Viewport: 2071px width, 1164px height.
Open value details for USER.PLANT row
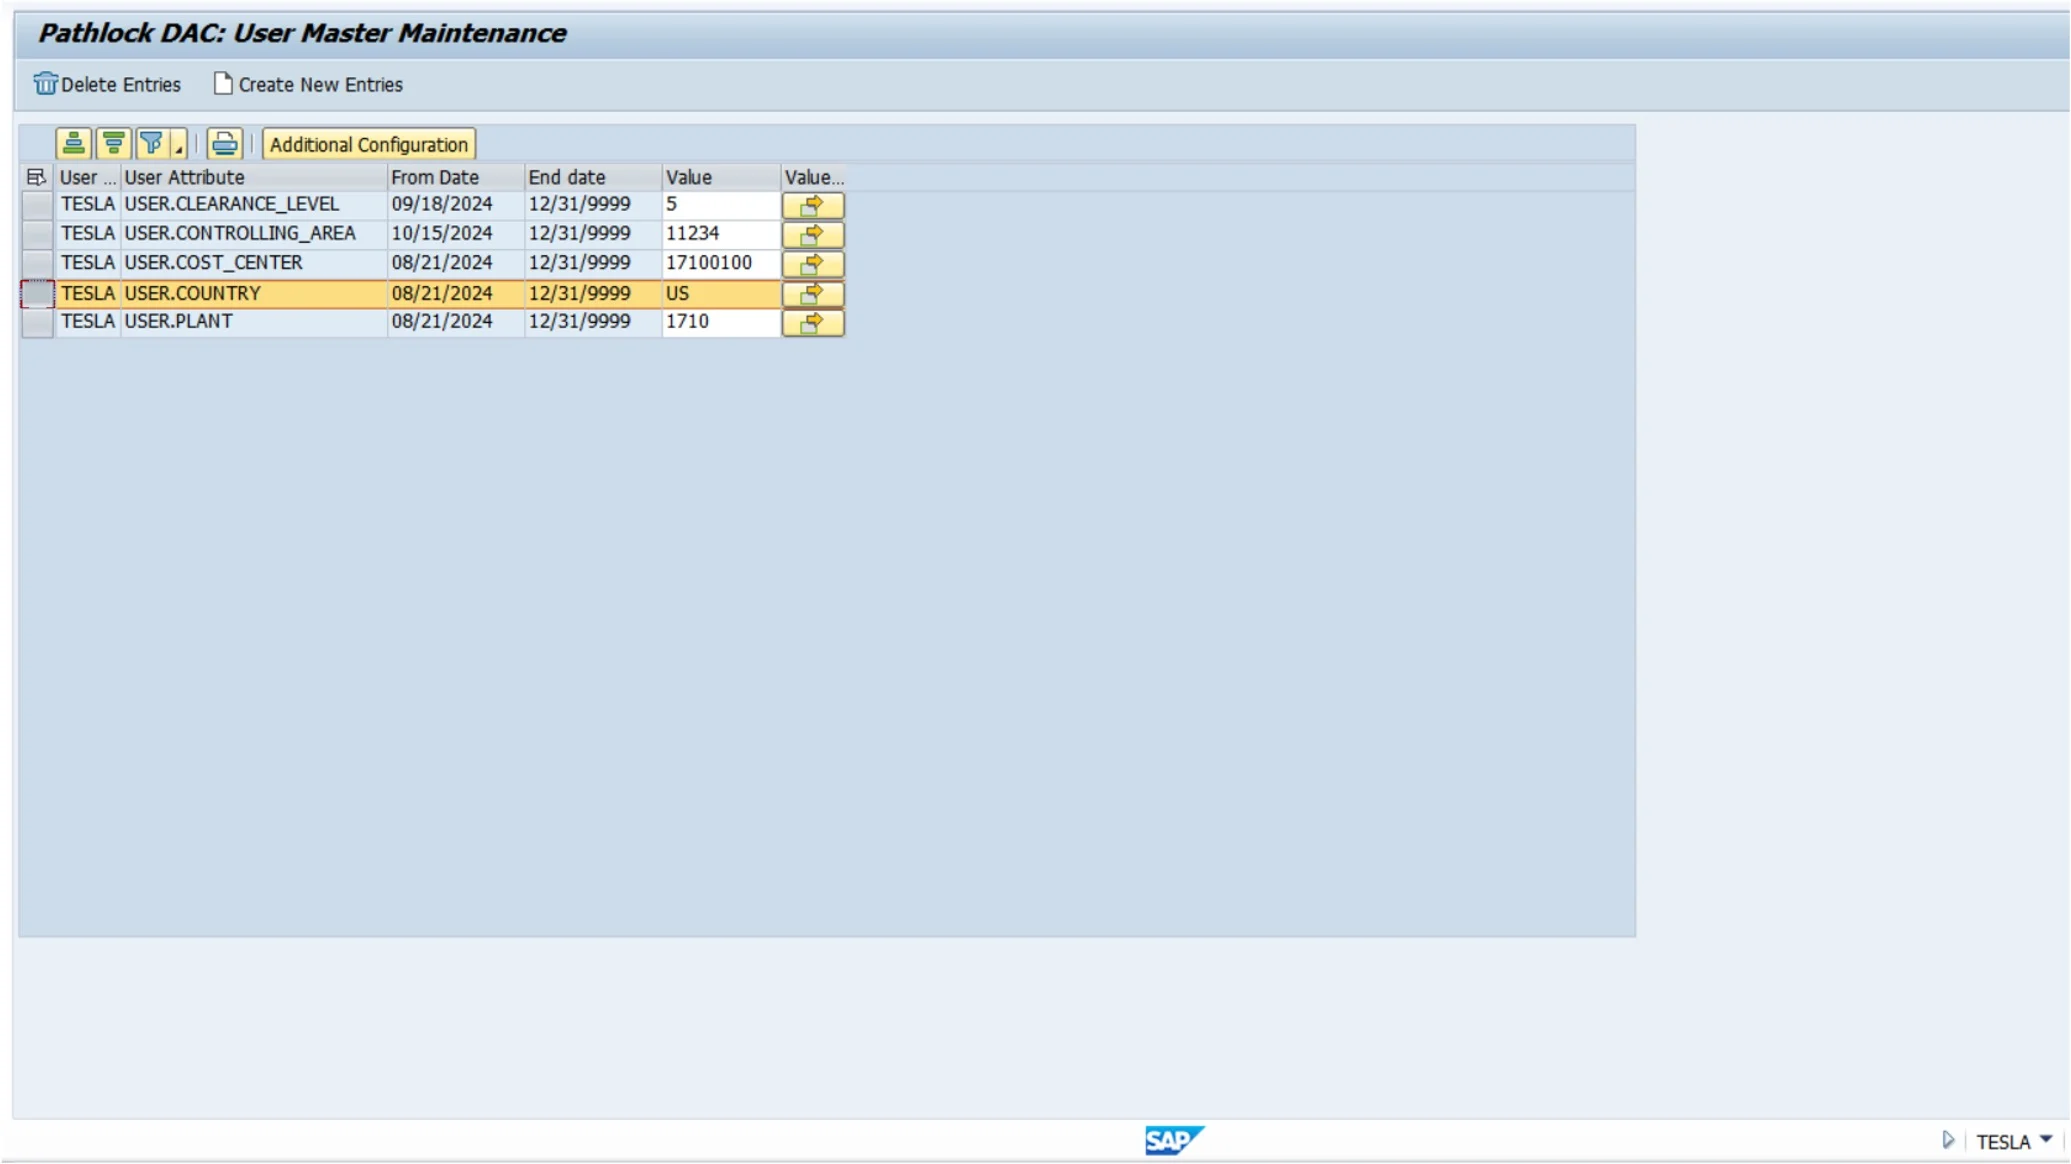click(x=813, y=322)
